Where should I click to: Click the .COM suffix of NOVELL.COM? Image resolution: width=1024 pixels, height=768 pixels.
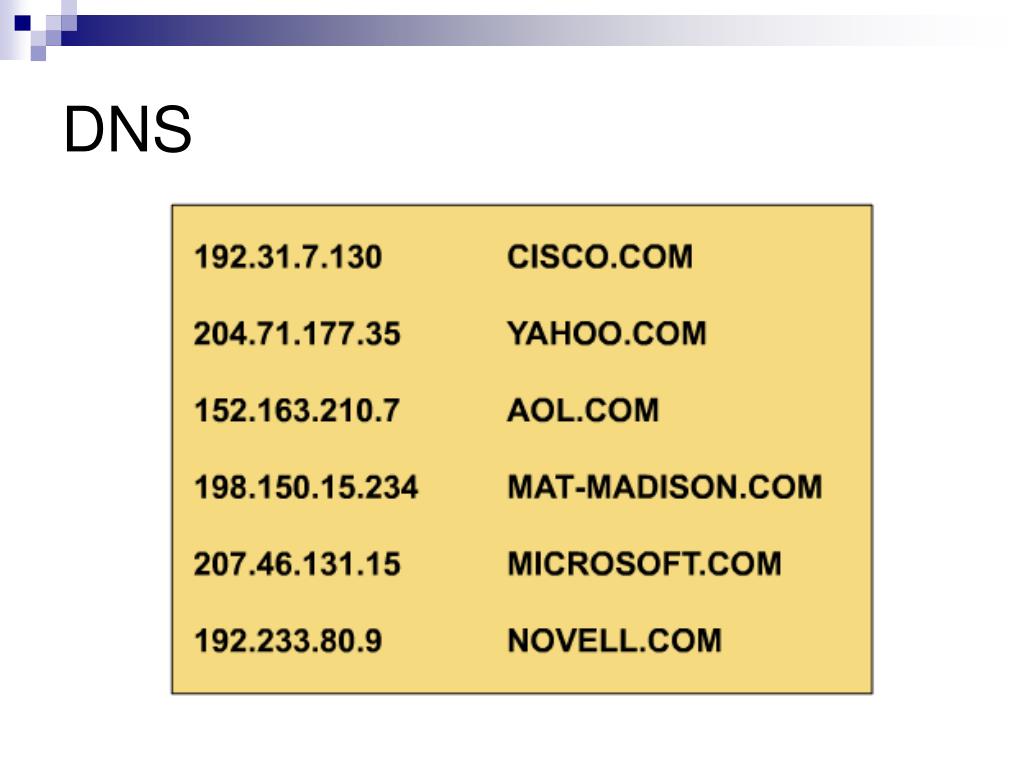pos(679,641)
